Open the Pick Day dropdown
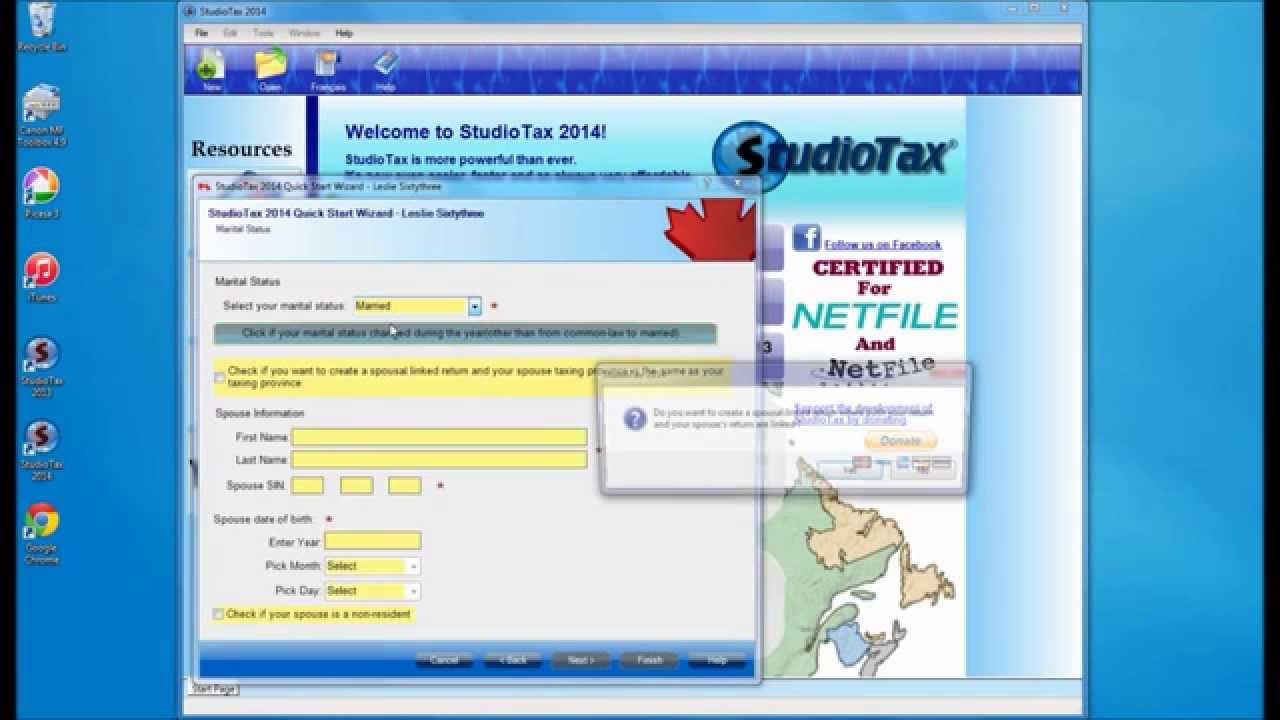Viewport: 1280px width, 720px height. (413, 591)
